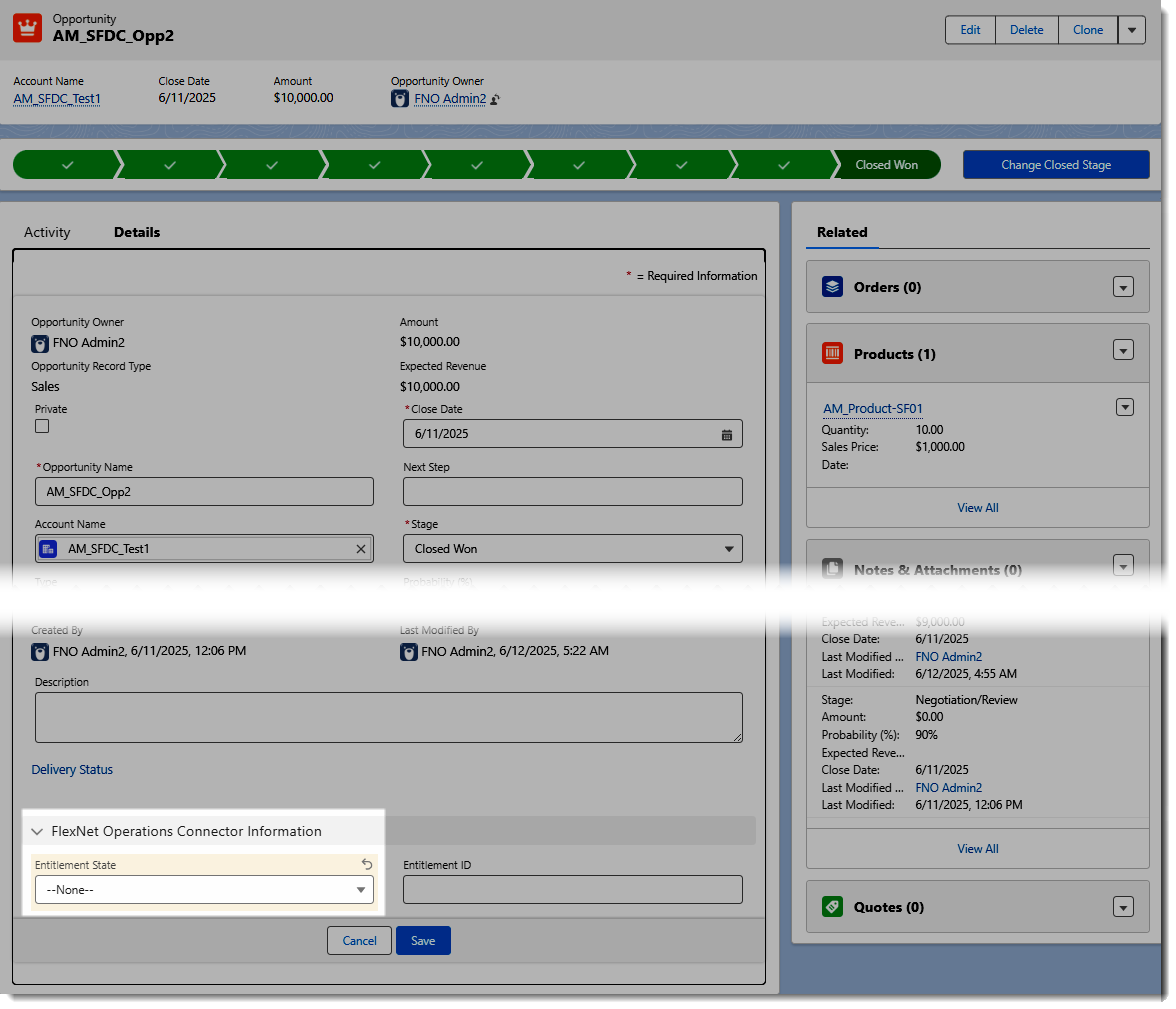Click the Opportunity crown icon in header

[28, 28]
